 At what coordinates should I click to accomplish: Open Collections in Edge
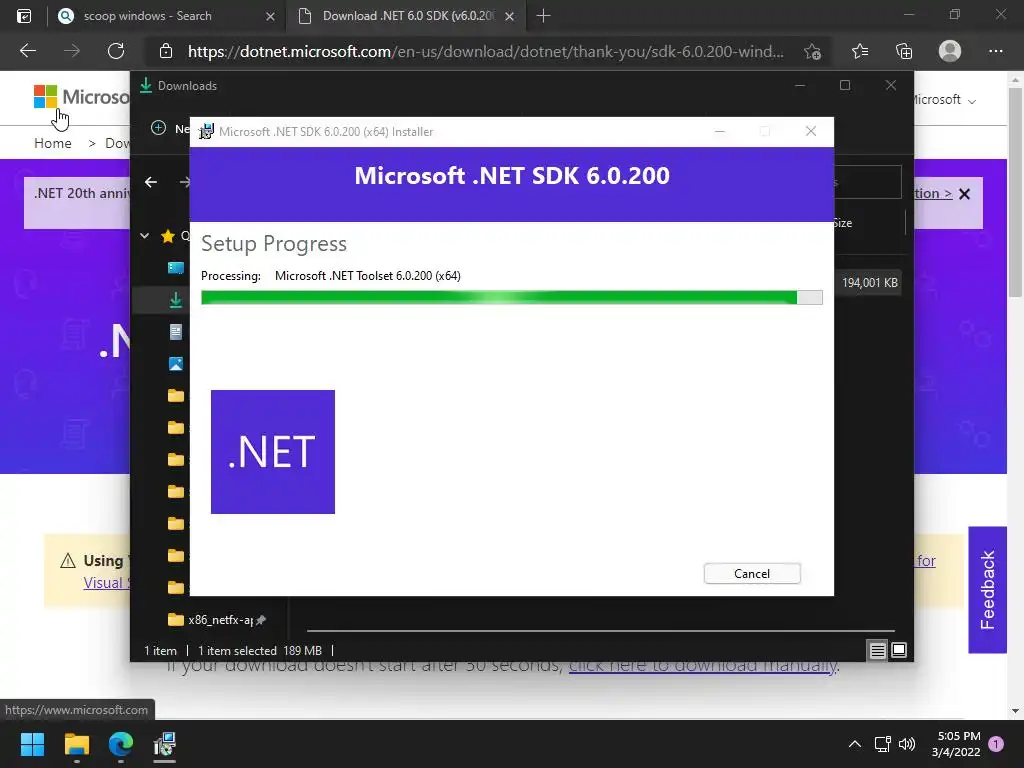pos(904,51)
